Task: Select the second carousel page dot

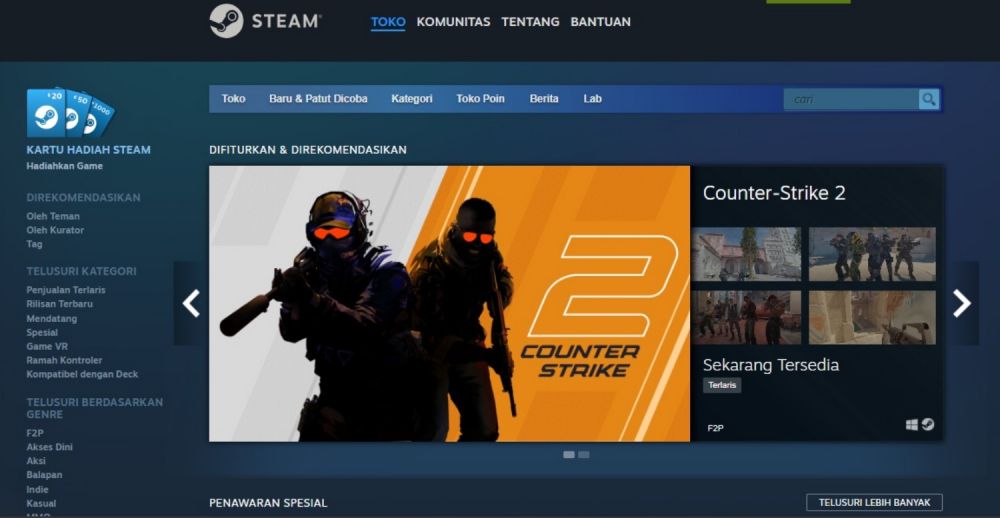Action: pyautogui.click(x=584, y=455)
